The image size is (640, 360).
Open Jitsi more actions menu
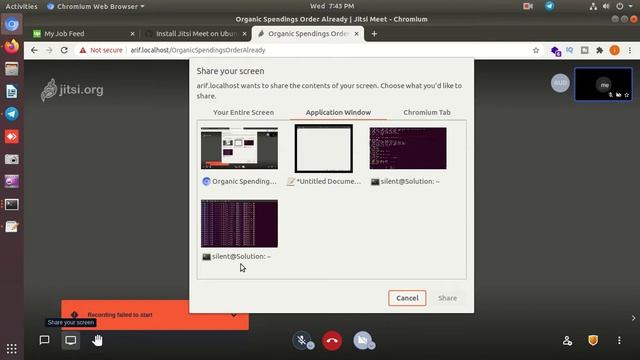pyautogui.click(x=619, y=340)
